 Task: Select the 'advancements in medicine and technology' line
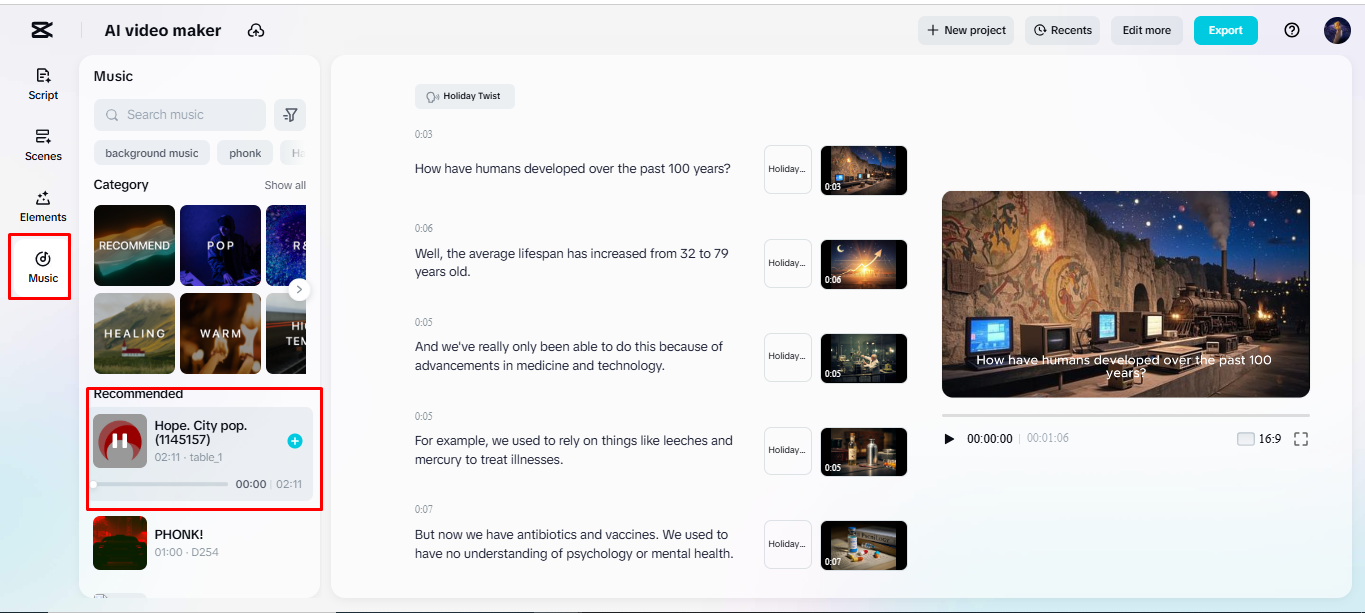(569, 356)
